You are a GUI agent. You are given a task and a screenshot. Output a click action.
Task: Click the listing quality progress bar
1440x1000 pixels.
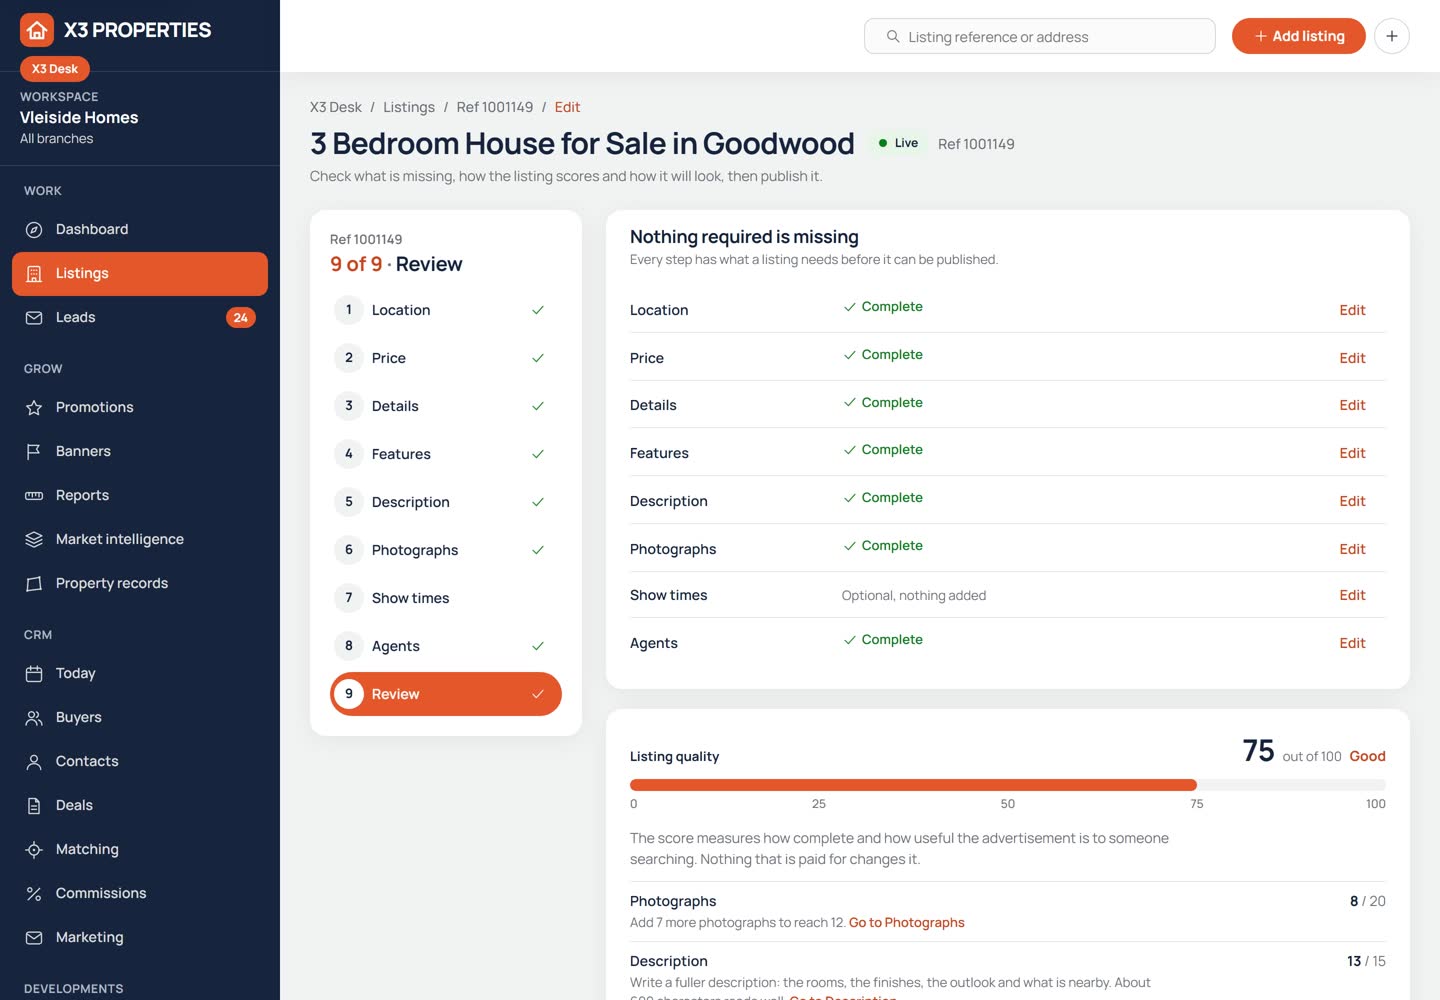[x=1008, y=785]
